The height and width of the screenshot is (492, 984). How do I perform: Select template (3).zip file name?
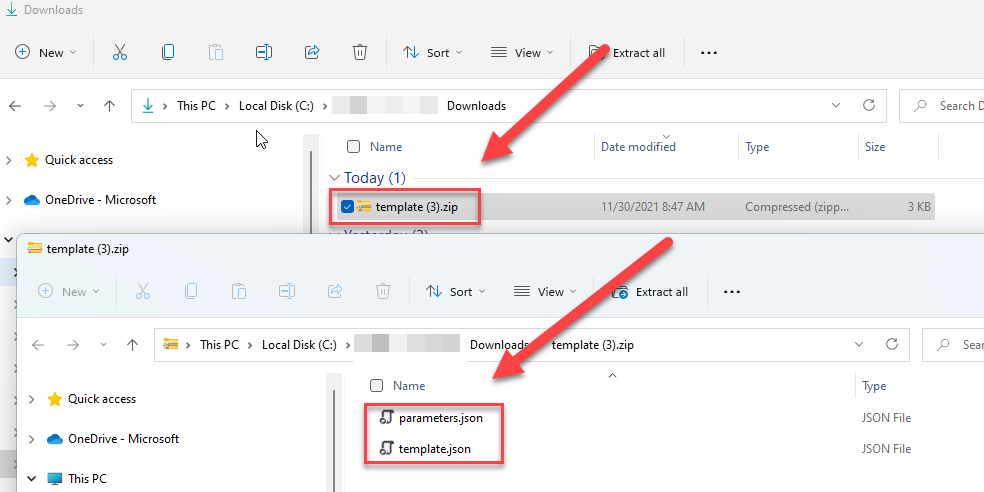(x=416, y=206)
